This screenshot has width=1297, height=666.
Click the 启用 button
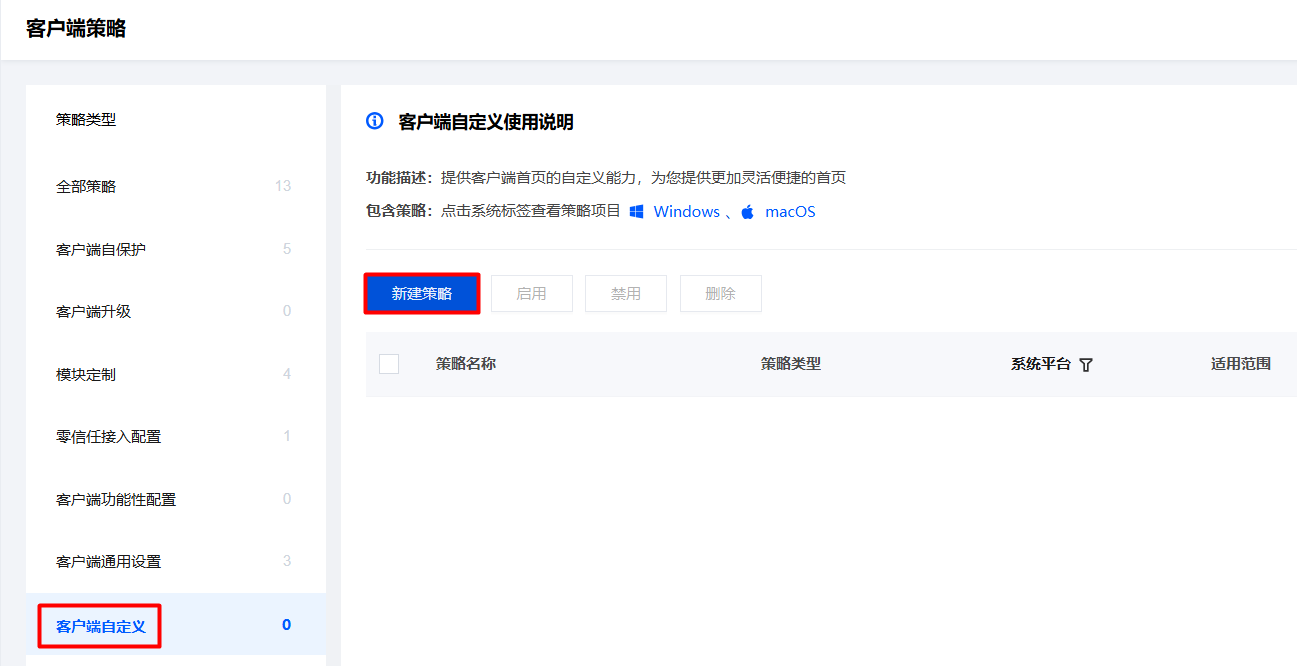[532, 294]
